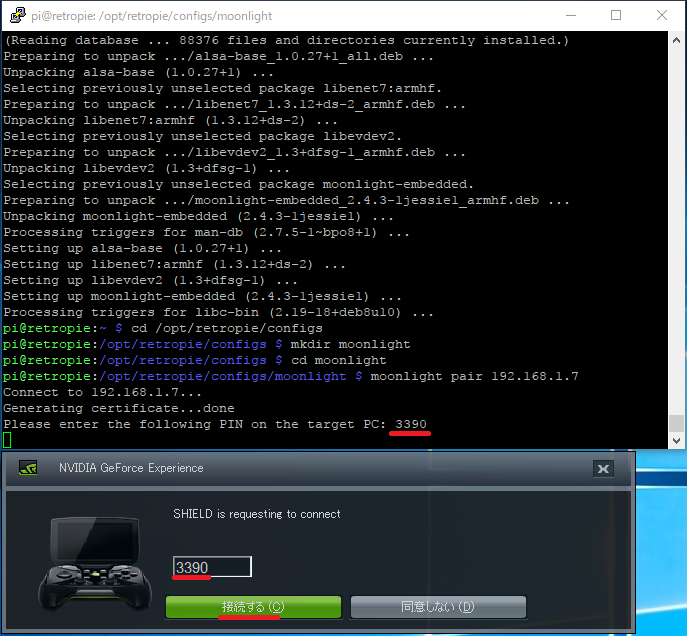Click the "Processing triggers for libc-bin" line
Screen dimensions: 687x636
(x=218, y=312)
